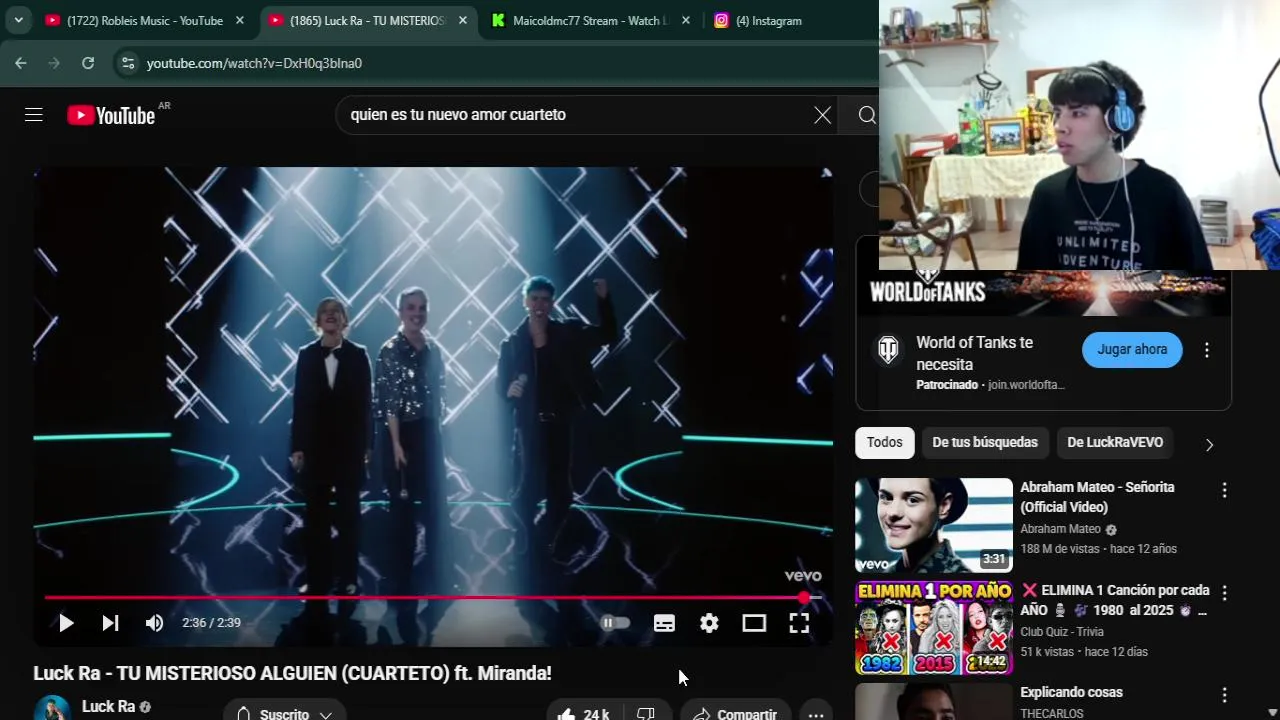
Task: Switch to Instagram browser tab
Action: pyautogui.click(x=768, y=20)
